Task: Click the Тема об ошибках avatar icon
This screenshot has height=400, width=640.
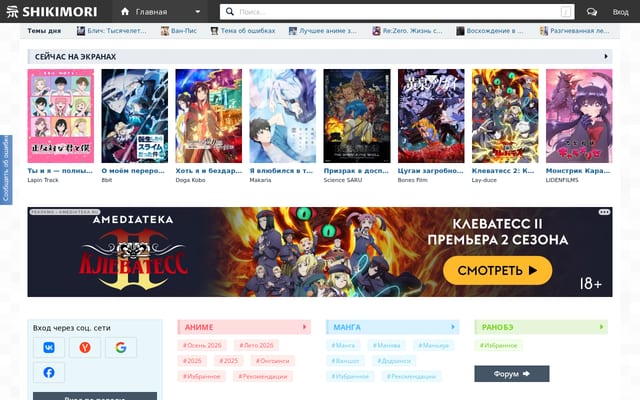Action: click(214, 31)
